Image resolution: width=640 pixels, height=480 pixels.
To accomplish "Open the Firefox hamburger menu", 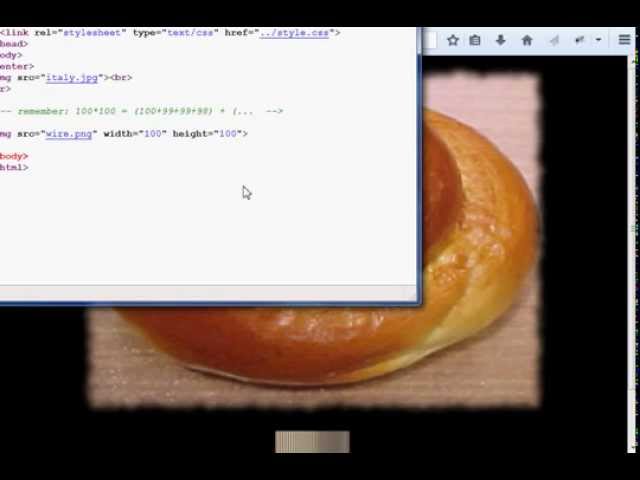I will [x=624, y=40].
